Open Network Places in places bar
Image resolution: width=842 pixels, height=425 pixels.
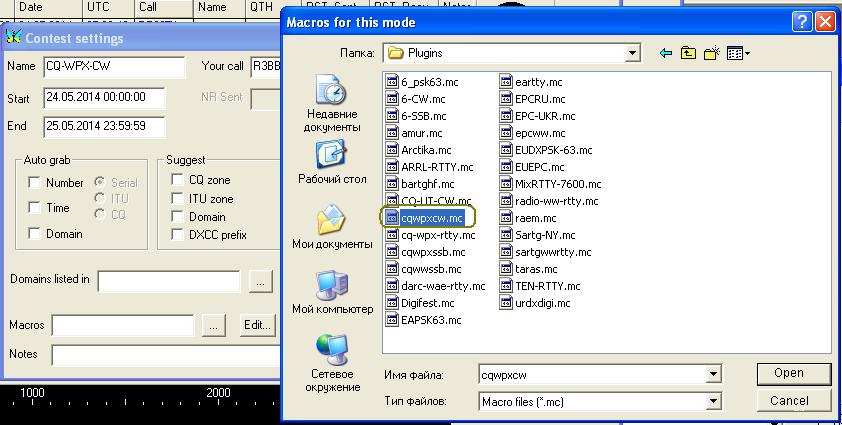[331, 362]
